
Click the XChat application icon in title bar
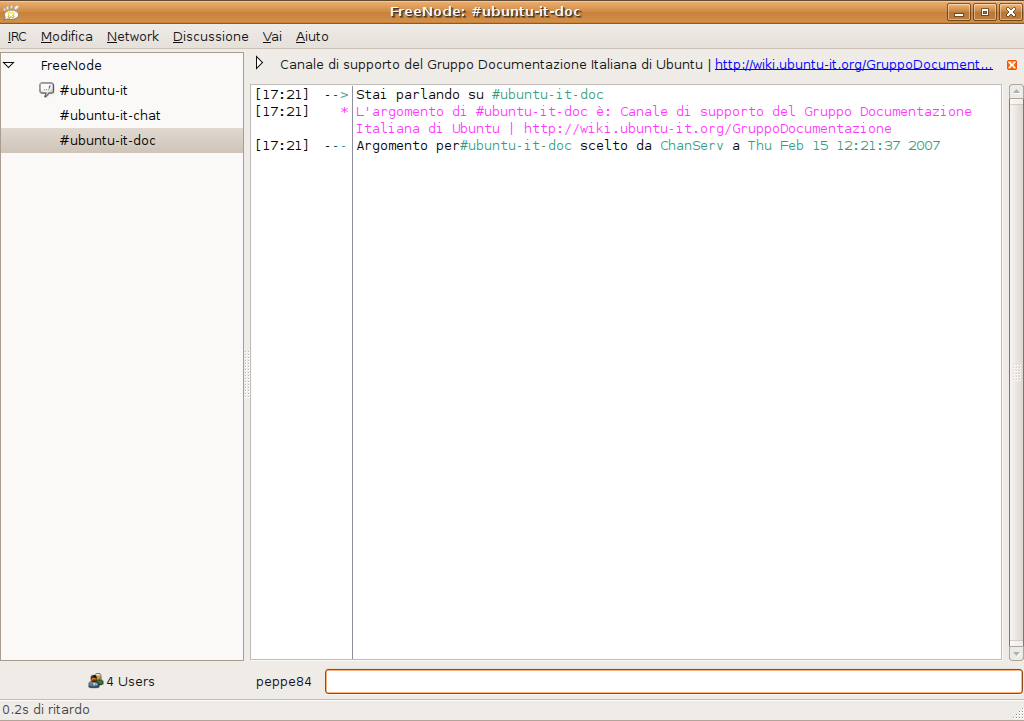11,11
